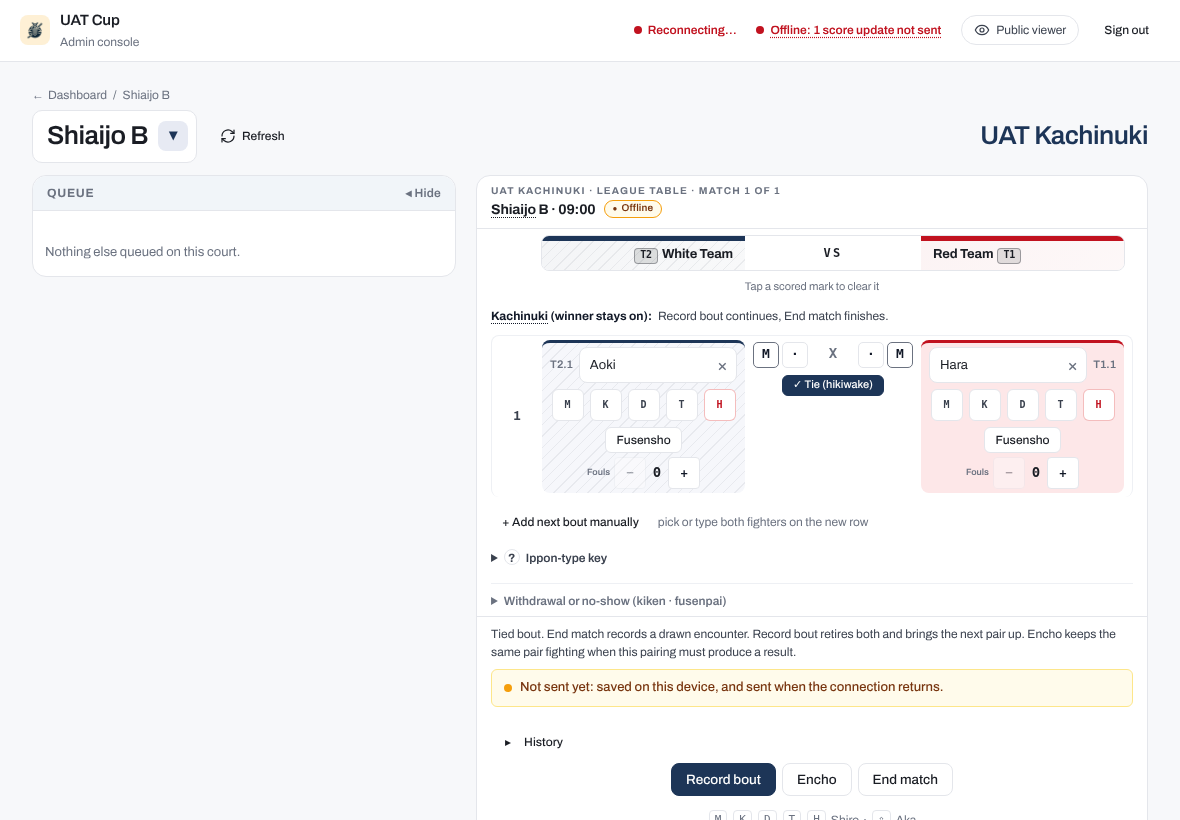1180x820 pixels.
Task: Click 'Nothing else queued on this court' text
Action: tap(142, 252)
